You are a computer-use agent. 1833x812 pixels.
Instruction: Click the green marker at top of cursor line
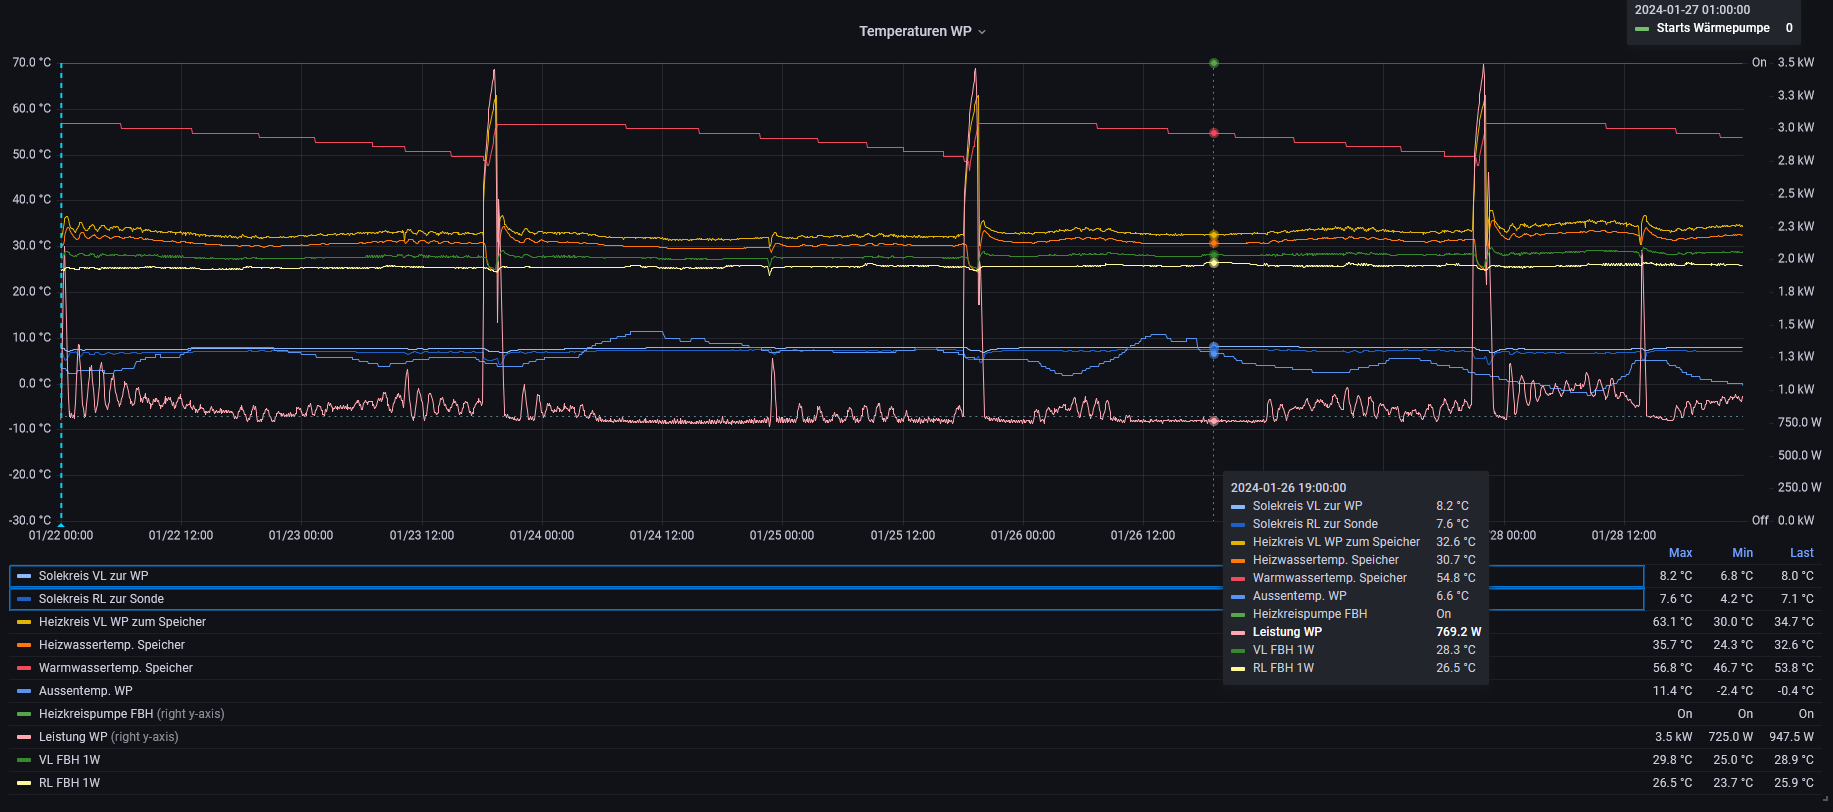[x=1214, y=63]
